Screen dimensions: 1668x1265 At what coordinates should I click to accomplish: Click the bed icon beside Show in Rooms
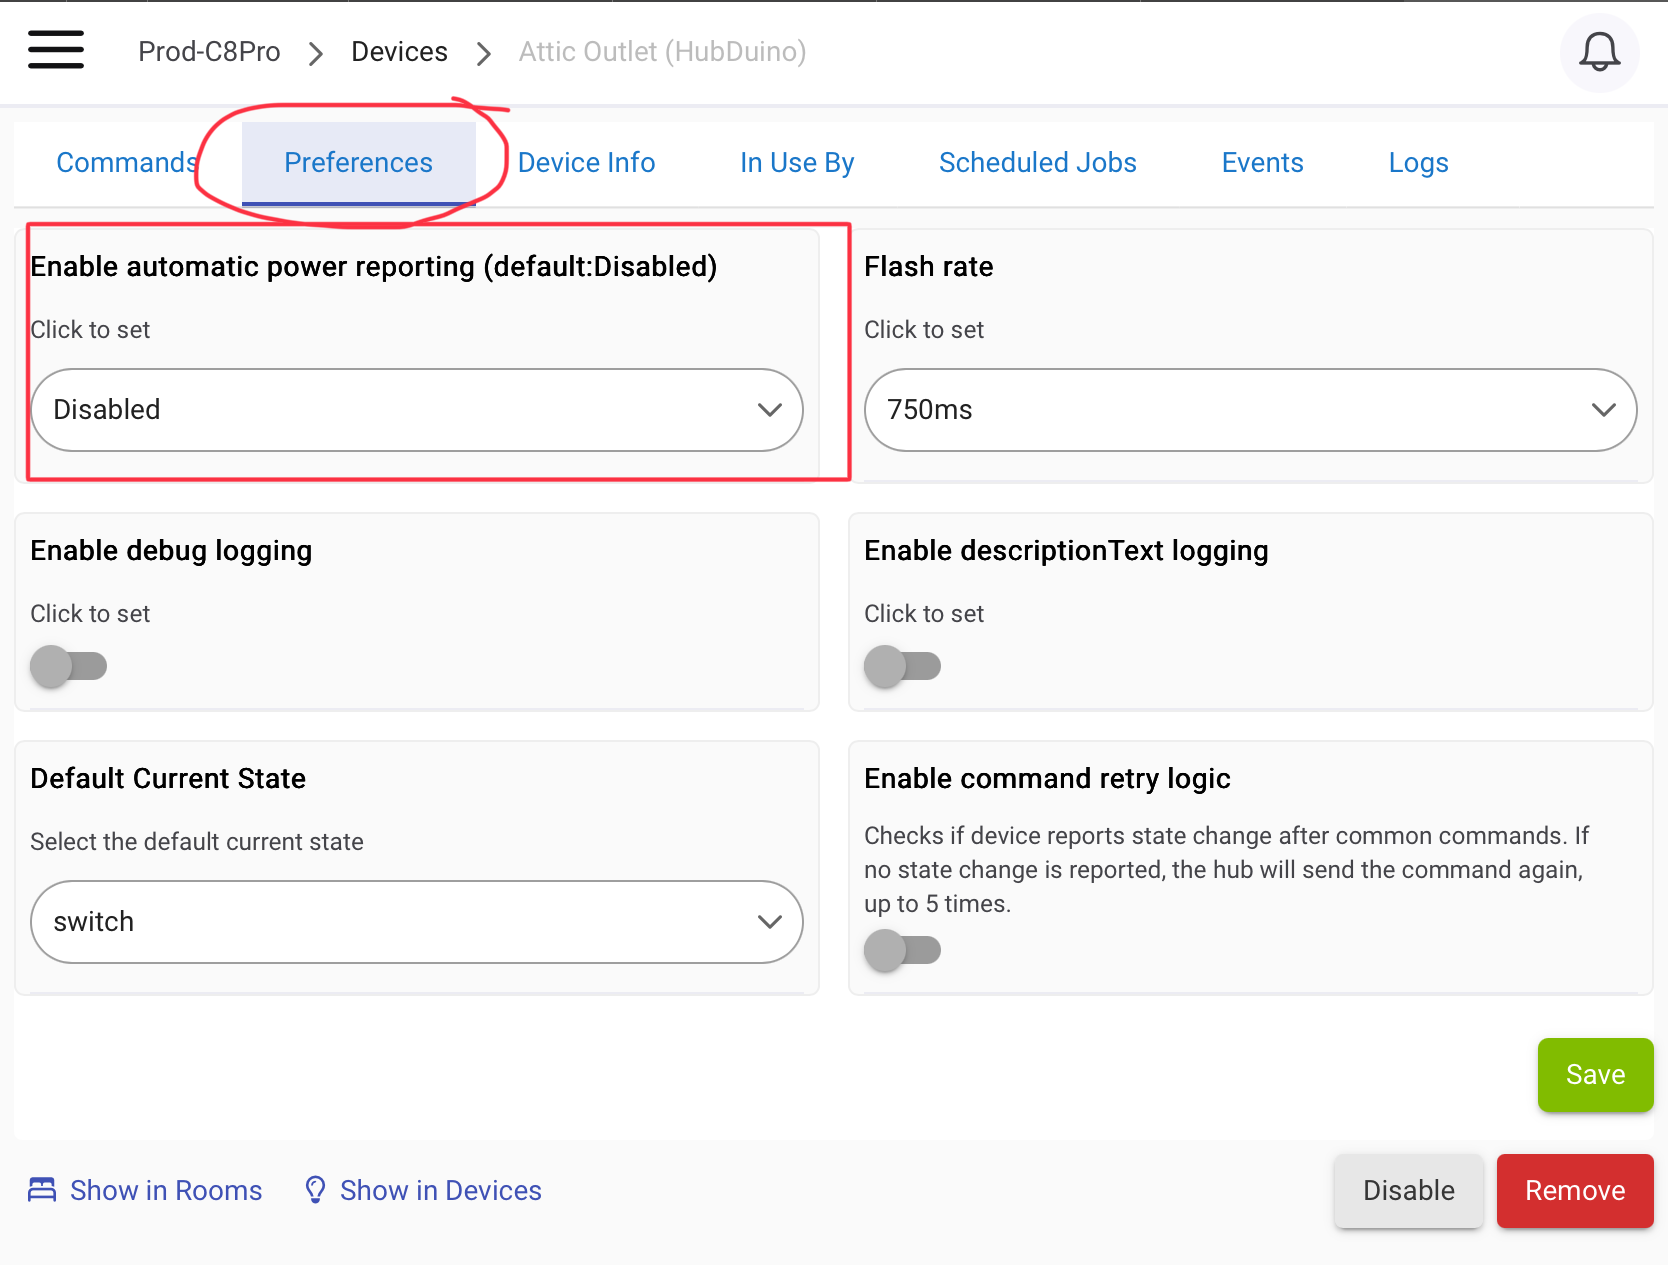[42, 1190]
